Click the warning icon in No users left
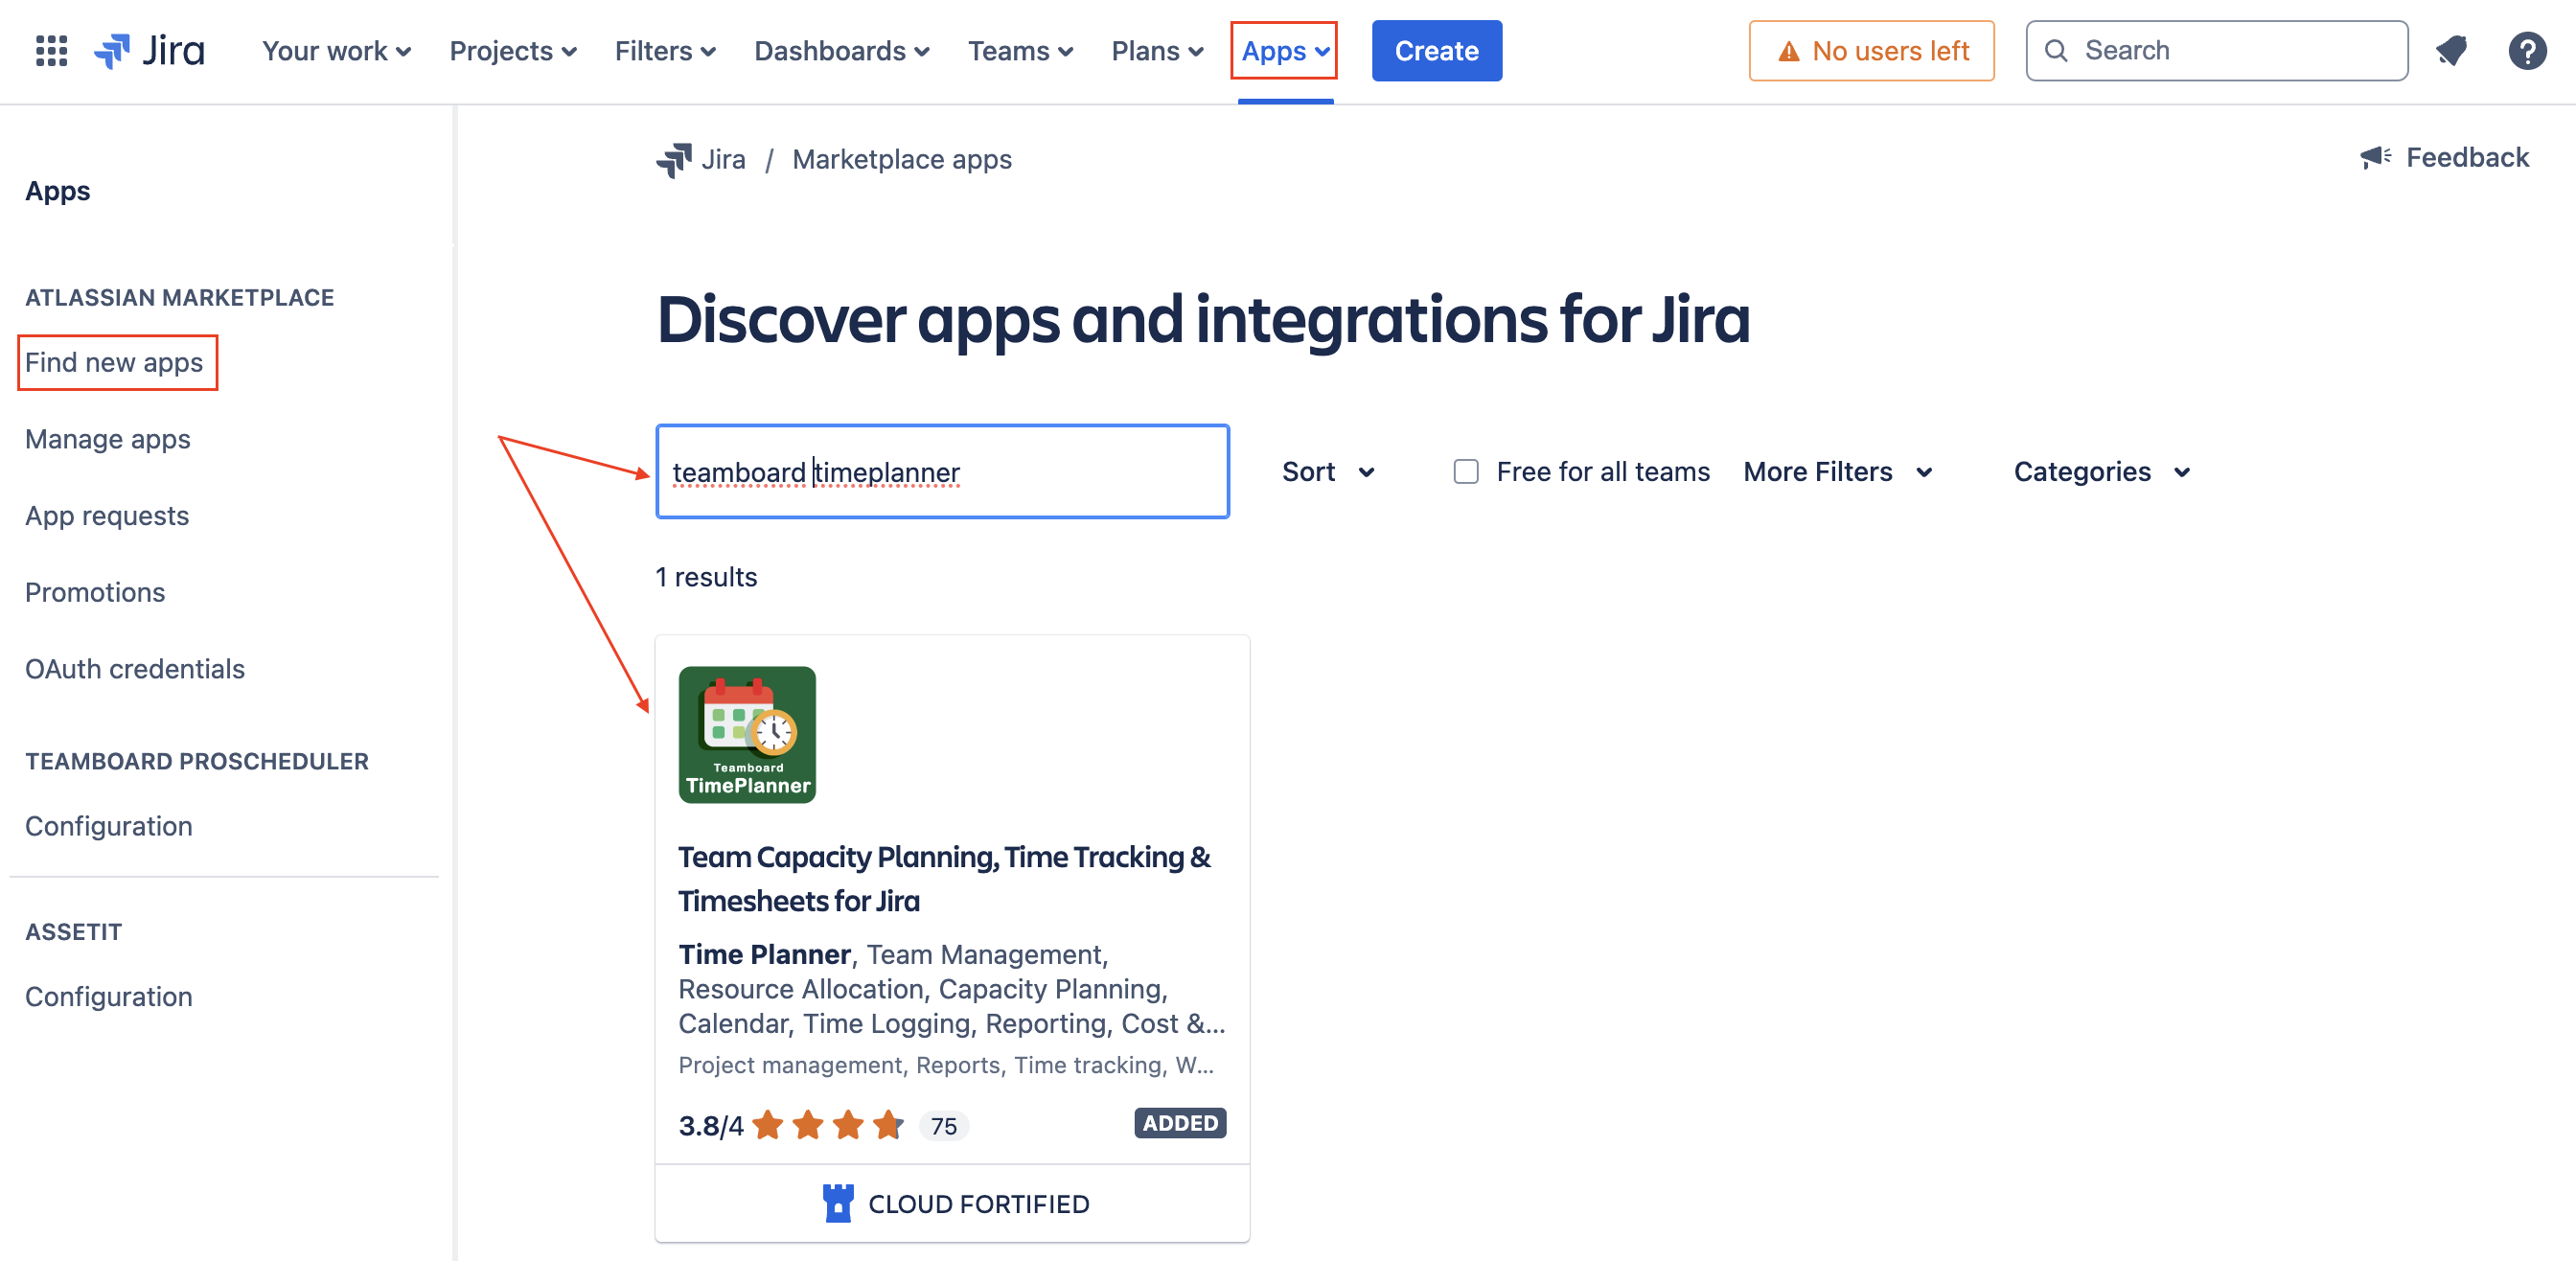The height and width of the screenshot is (1261, 2576). click(1789, 51)
